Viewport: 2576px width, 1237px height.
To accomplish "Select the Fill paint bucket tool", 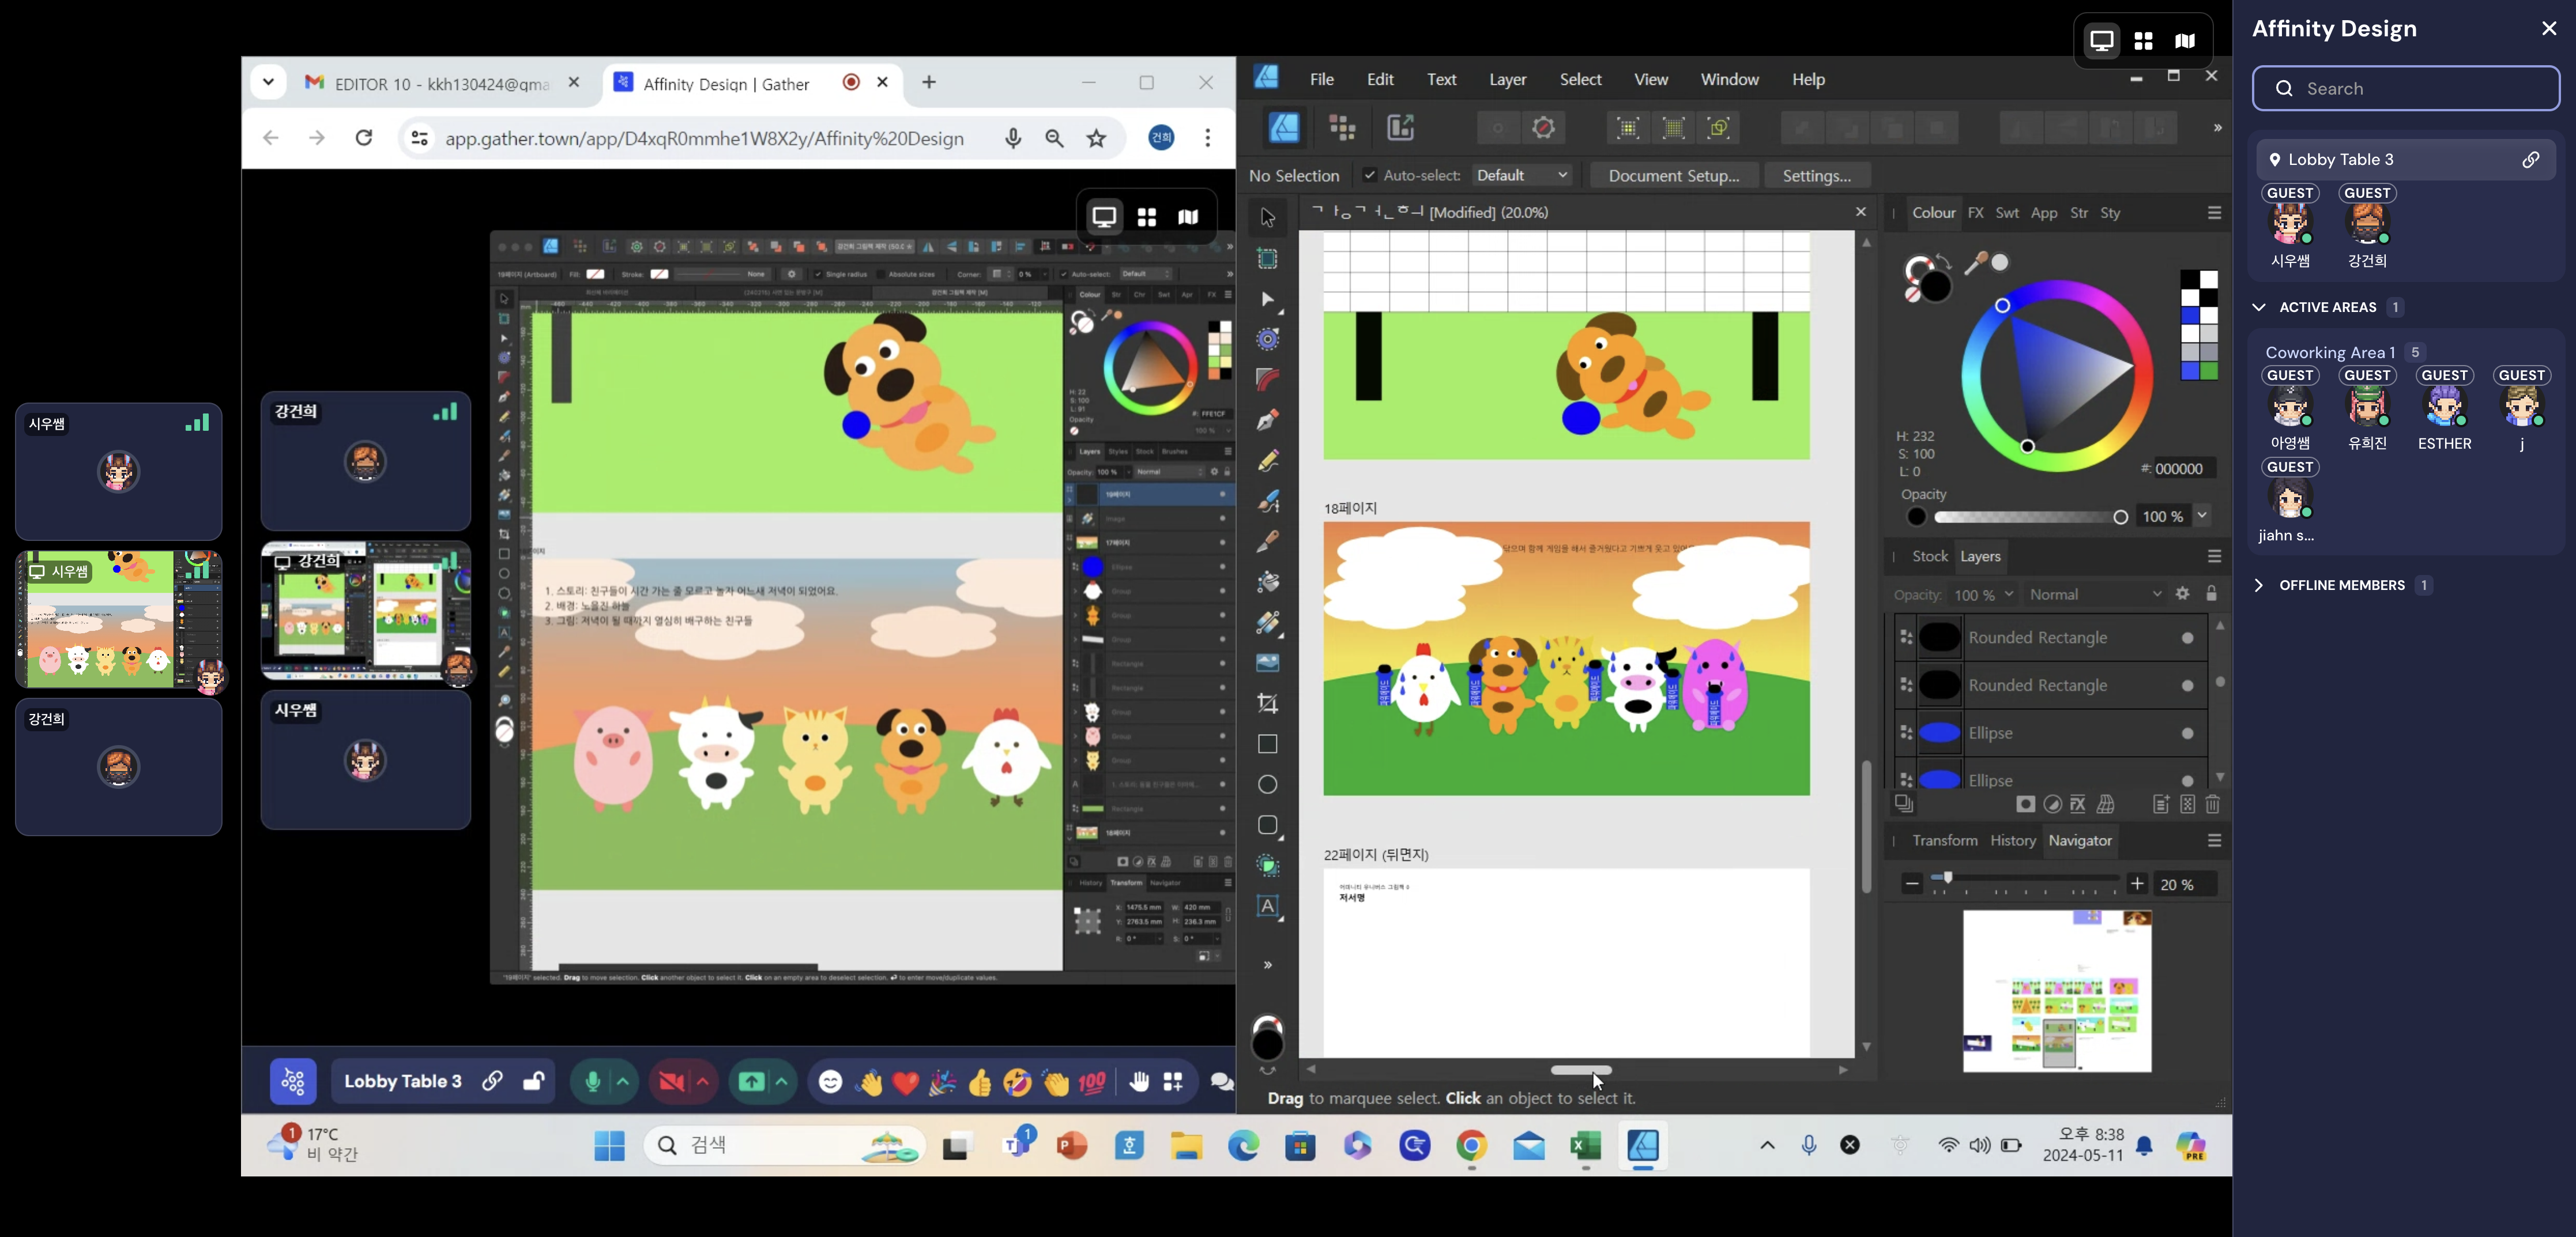I will pyautogui.click(x=1267, y=582).
